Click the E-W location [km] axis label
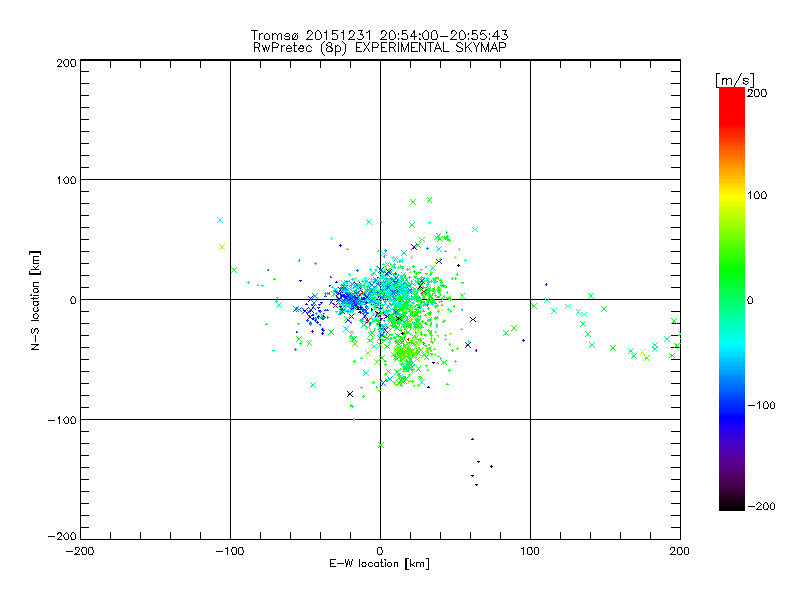 pos(379,564)
